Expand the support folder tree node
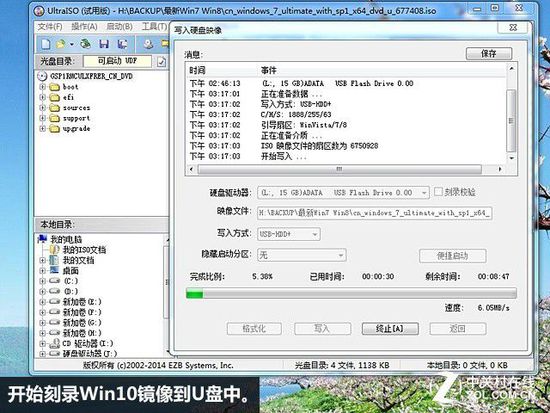 pyautogui.click(x=42, y=118)
